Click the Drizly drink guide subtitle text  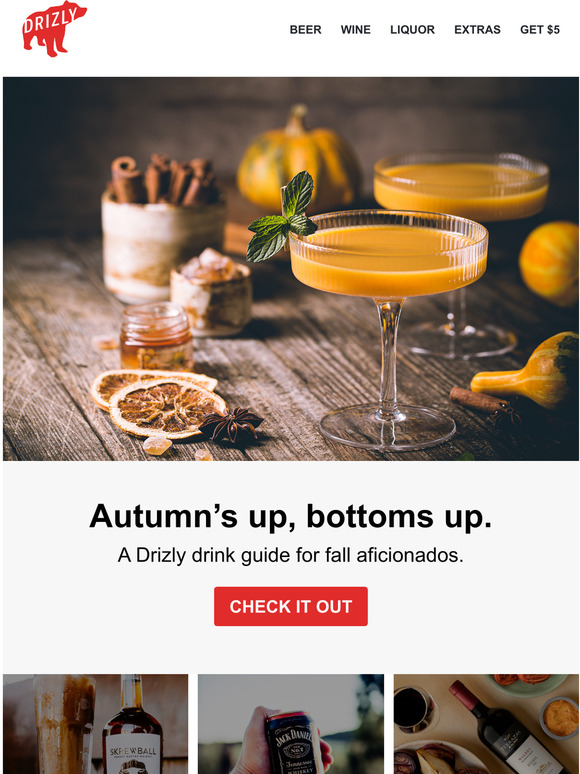coord(291,555)
